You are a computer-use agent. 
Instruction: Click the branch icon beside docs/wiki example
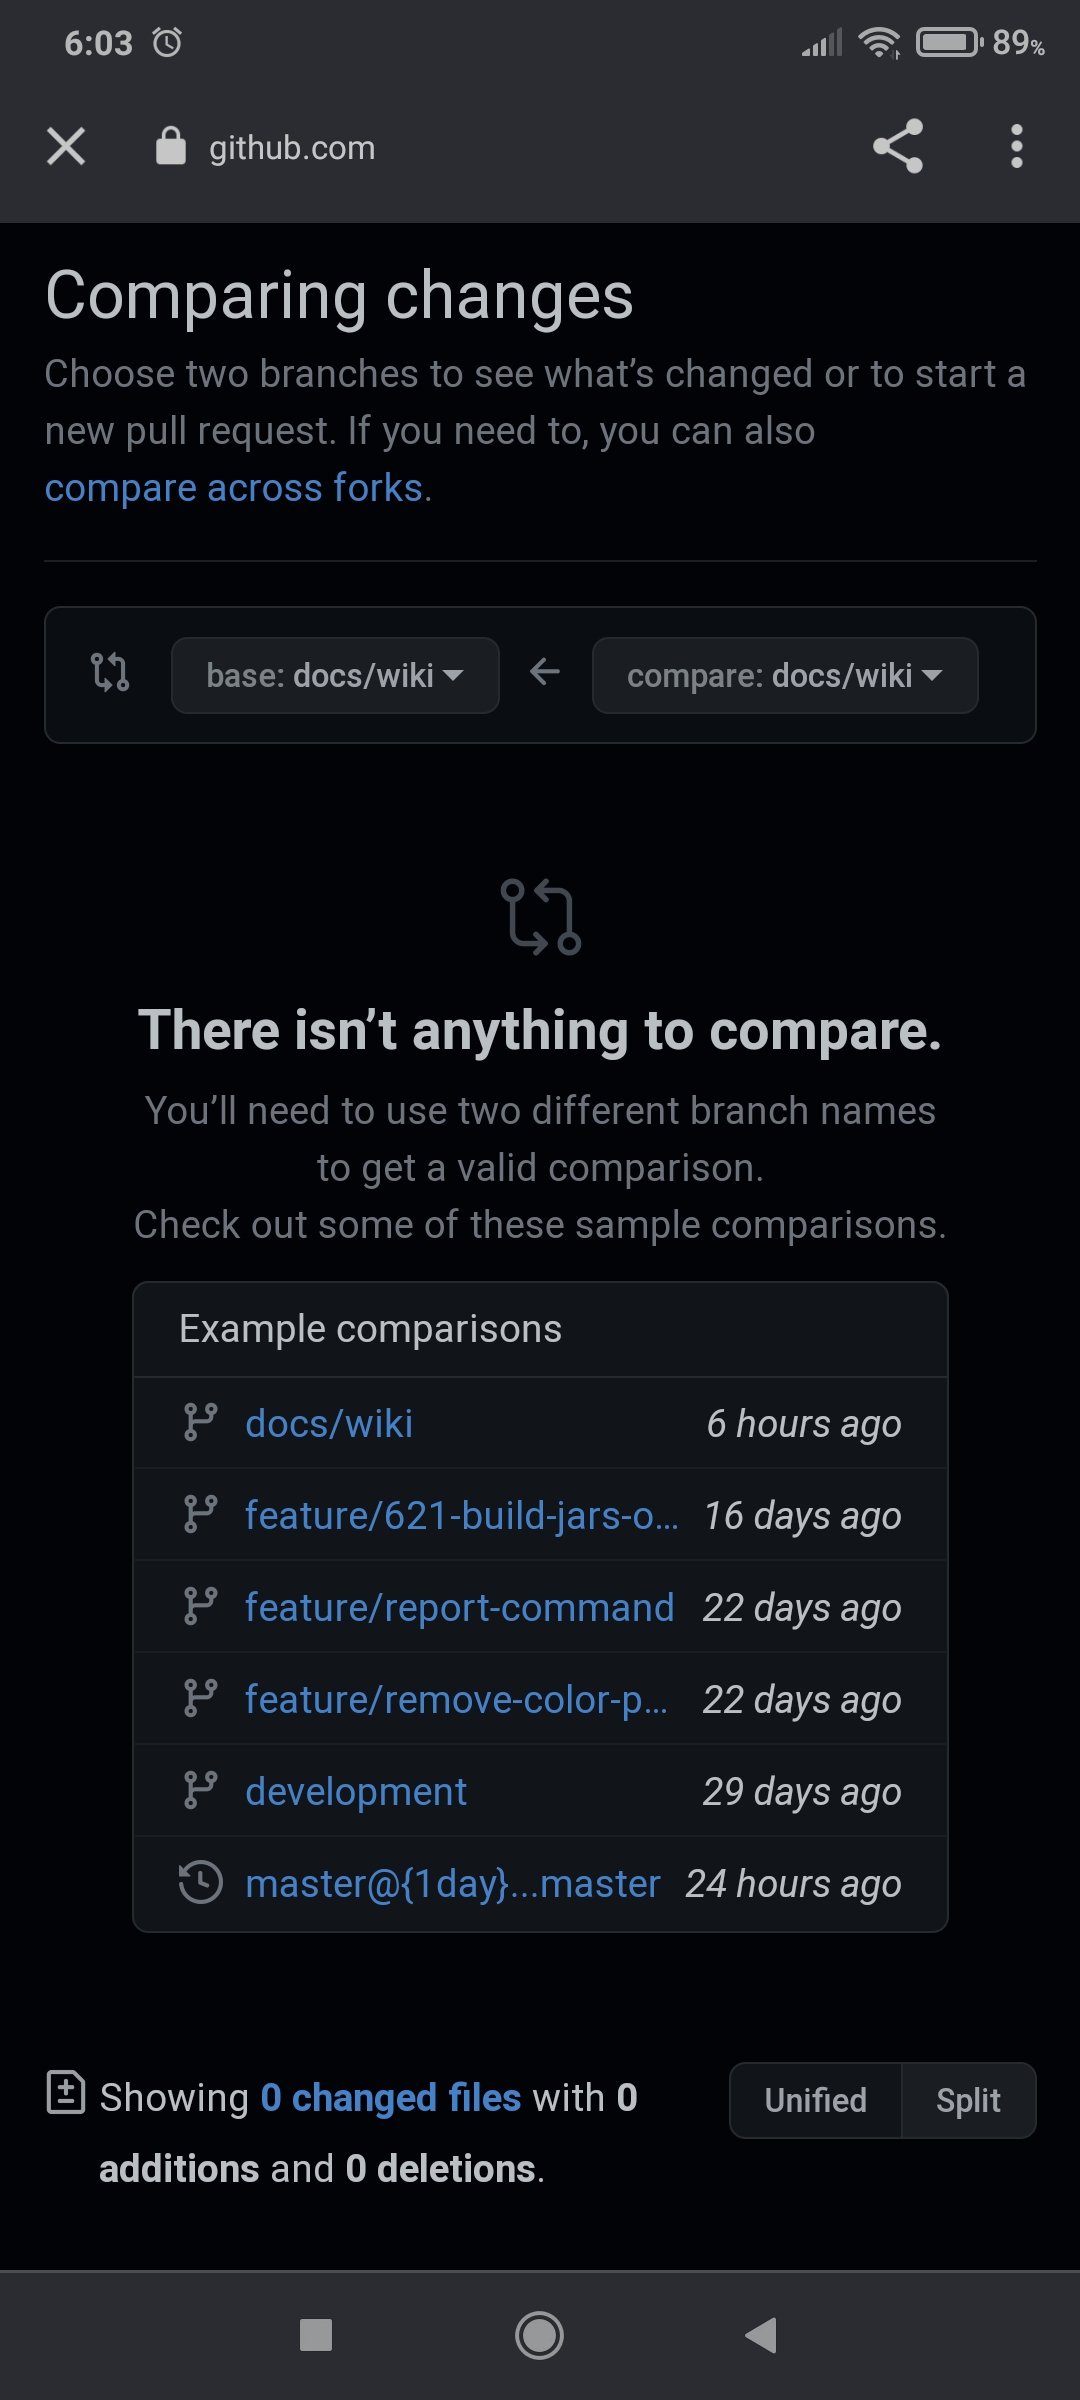point(202,1423)
